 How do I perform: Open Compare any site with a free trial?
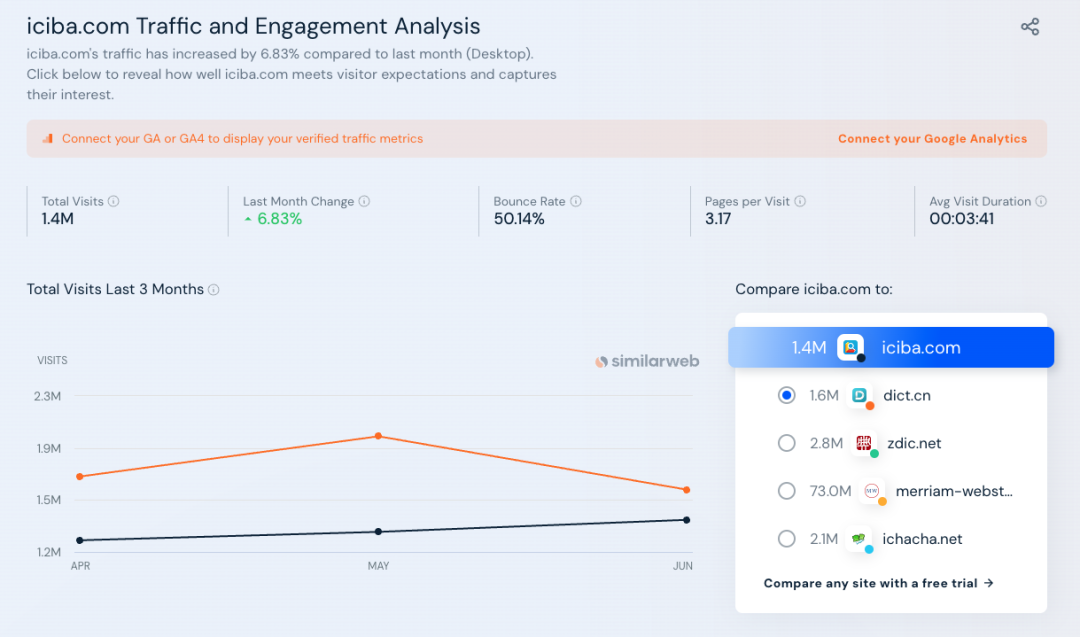pos(878,583)
